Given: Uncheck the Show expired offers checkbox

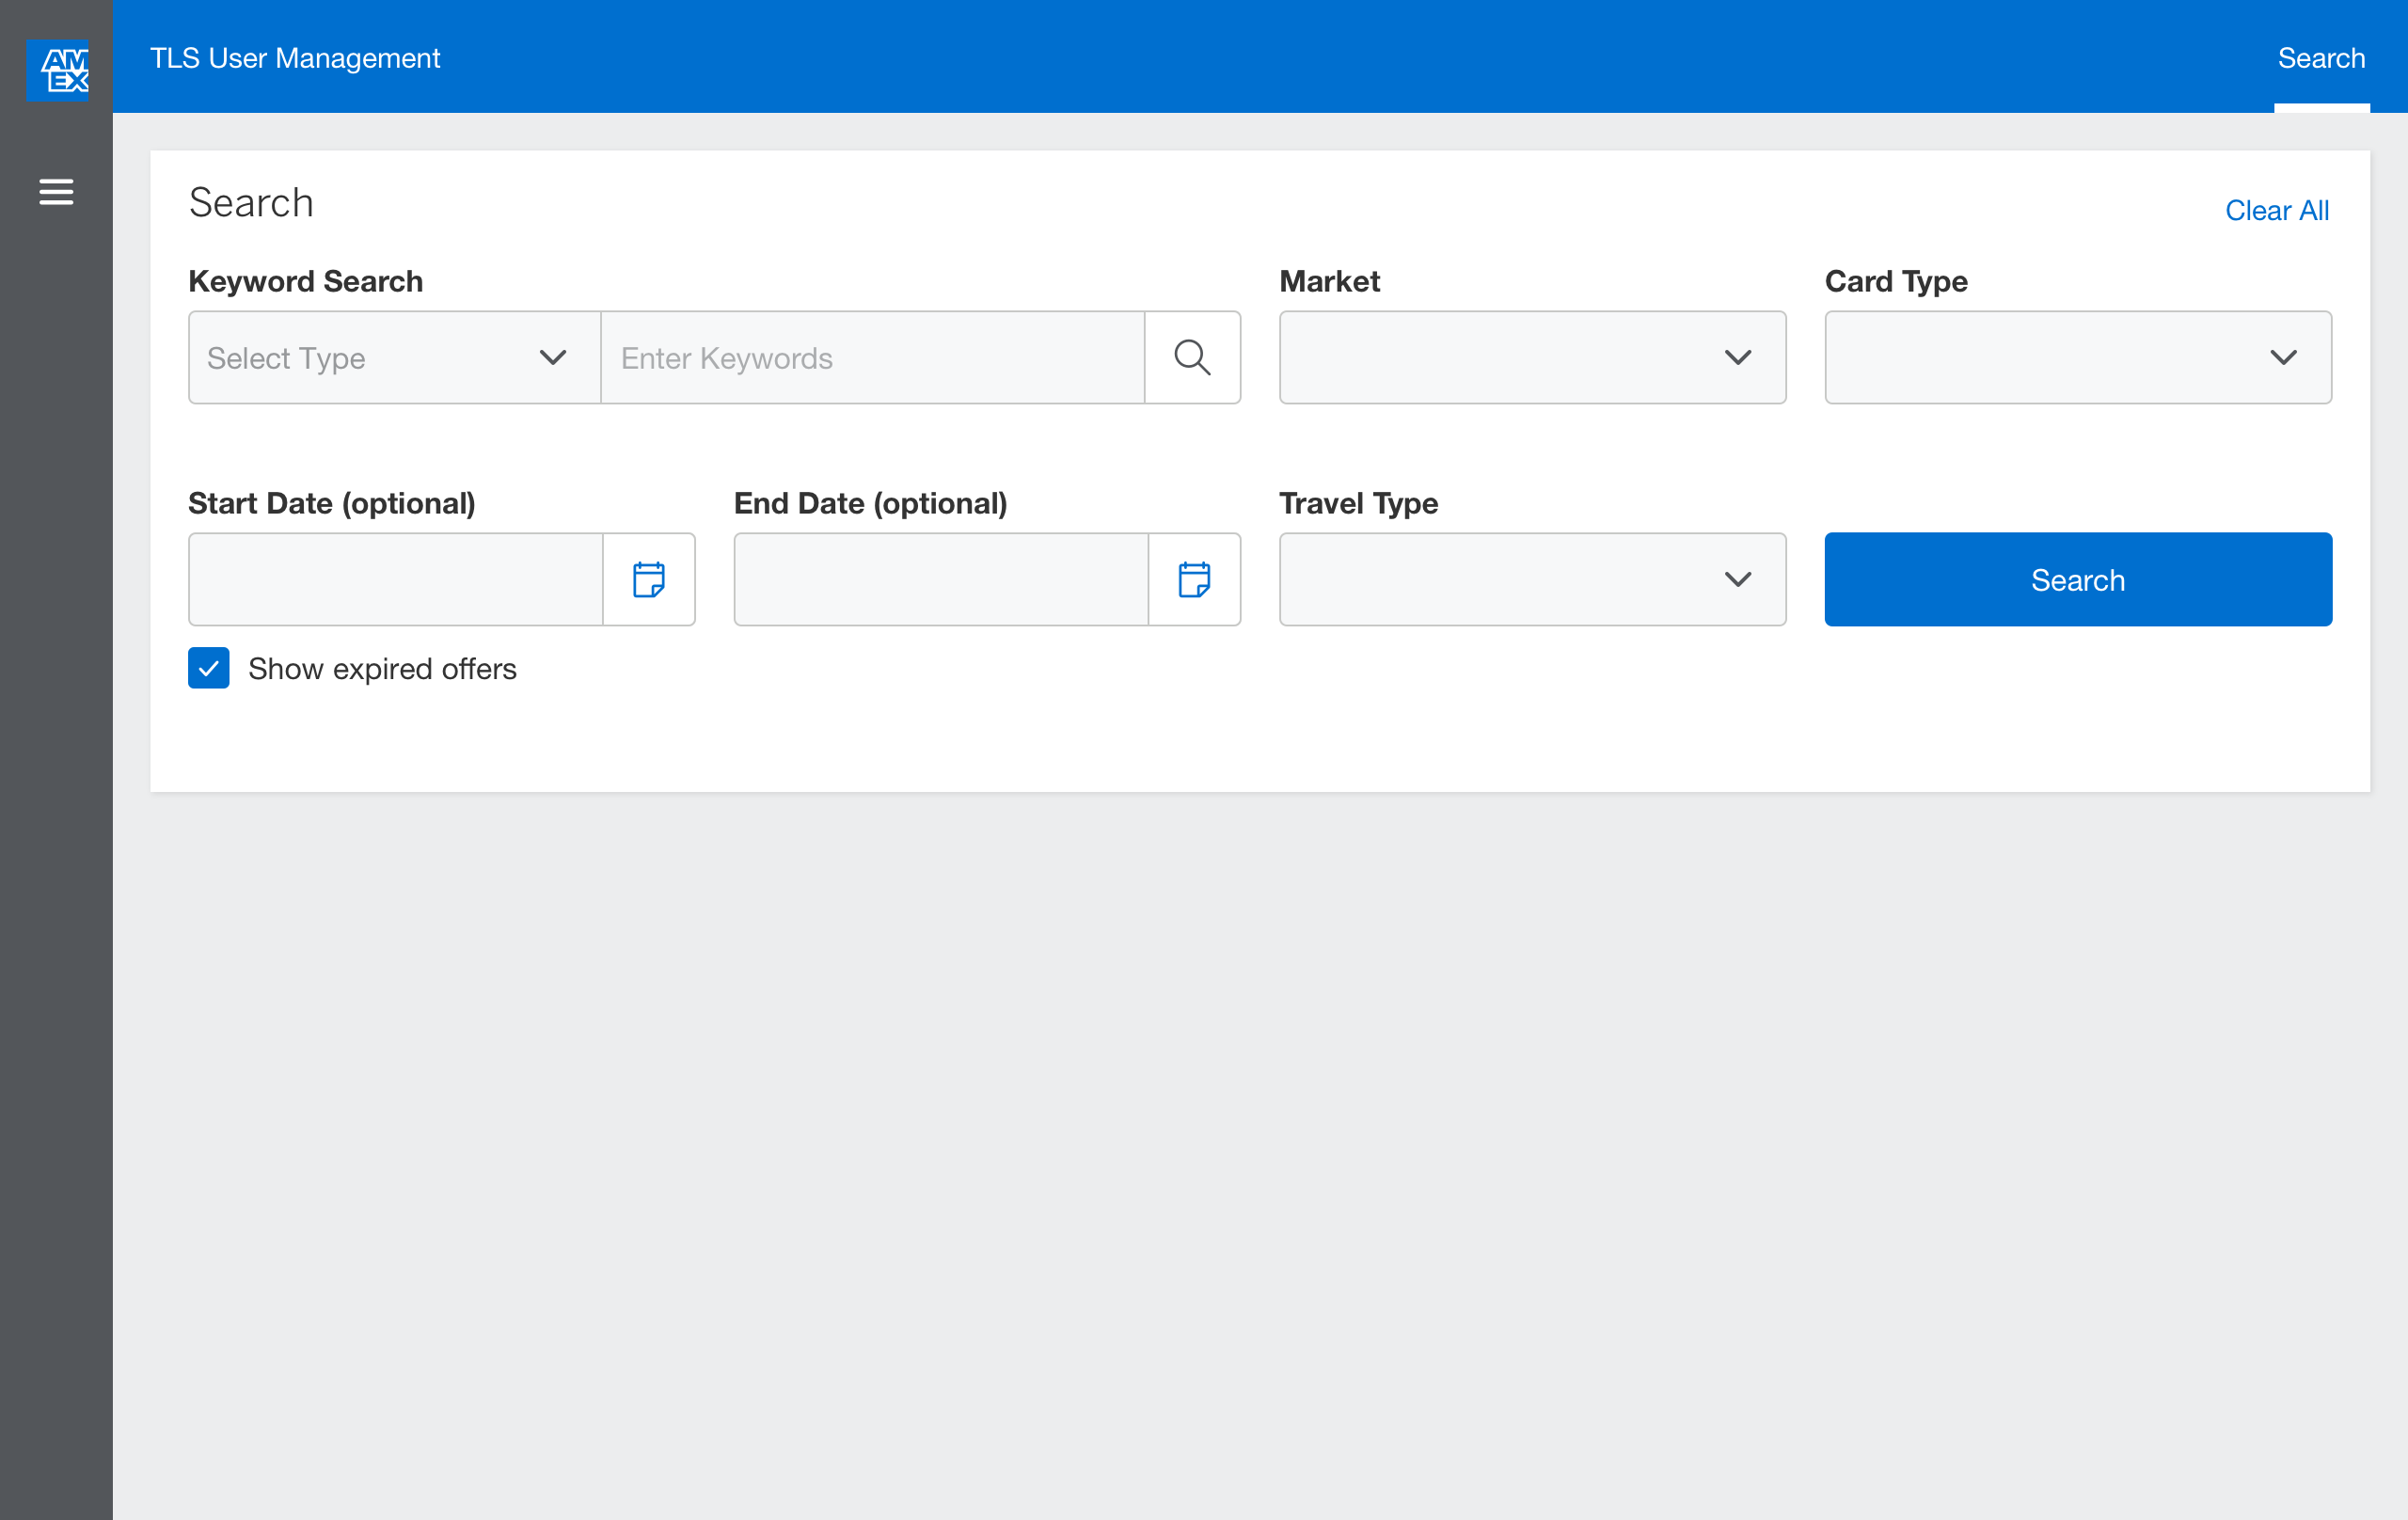Looking at the screenshot, I should point(208,668).
